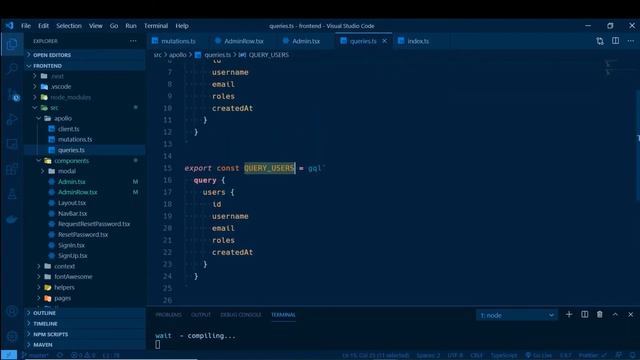
Task: Open the Selection menu
Action: pos(69,26)
